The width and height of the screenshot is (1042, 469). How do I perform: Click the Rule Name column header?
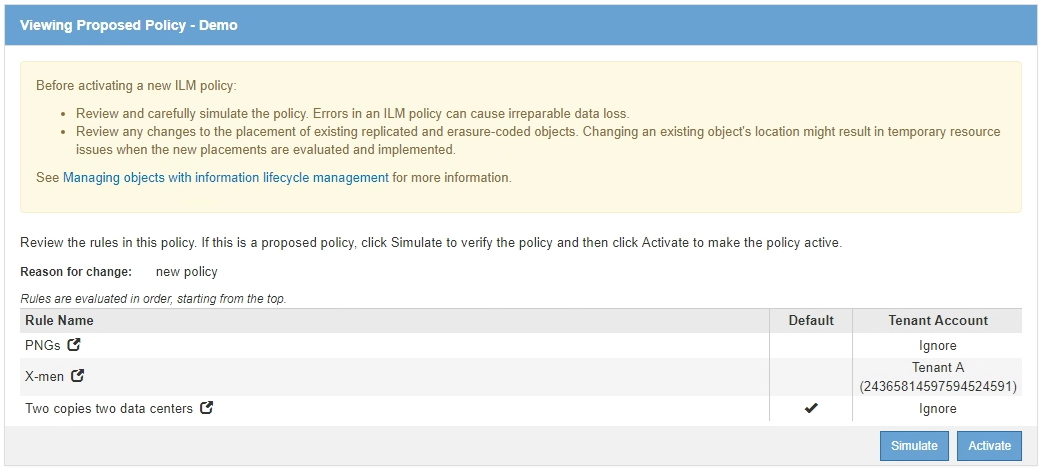pyautogui.click(x=60, y=321)
